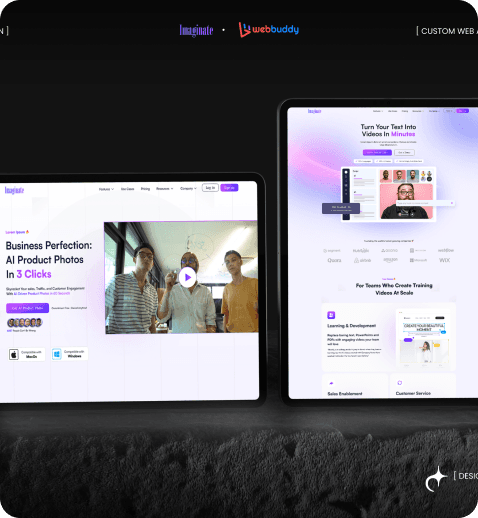Click the 'Customer Service' card title
The image size is (478, 518).
pyautogui.click(x=413, y=393)
